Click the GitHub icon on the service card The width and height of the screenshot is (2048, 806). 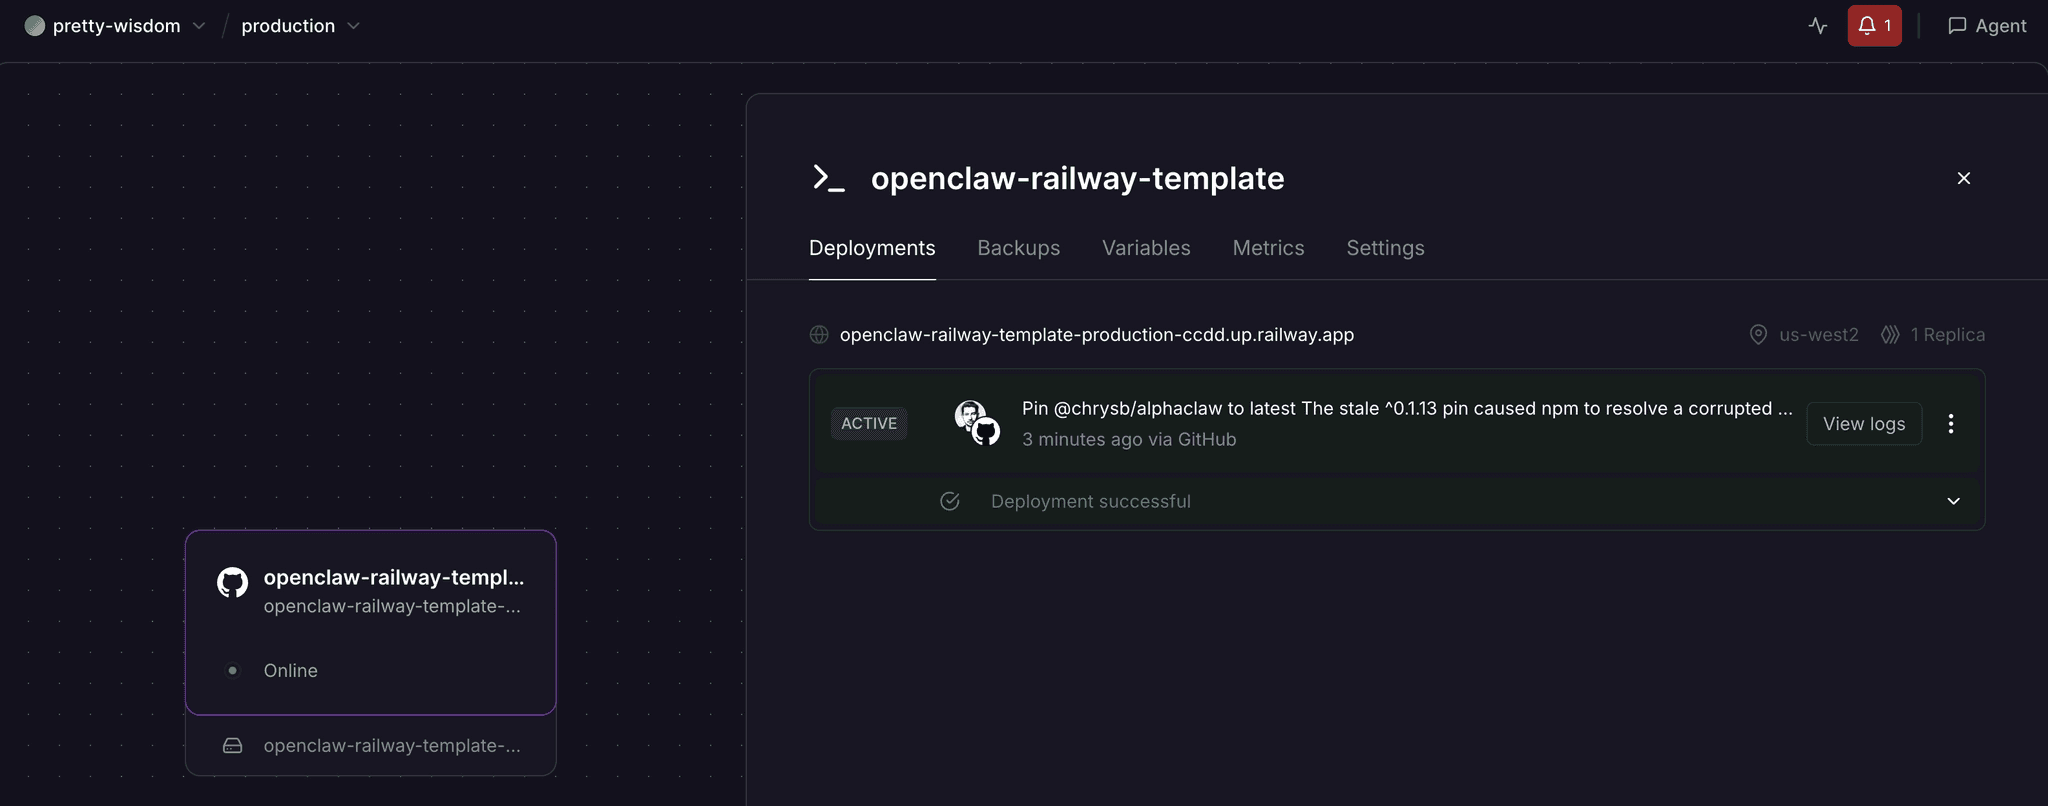tap(233, 583)
